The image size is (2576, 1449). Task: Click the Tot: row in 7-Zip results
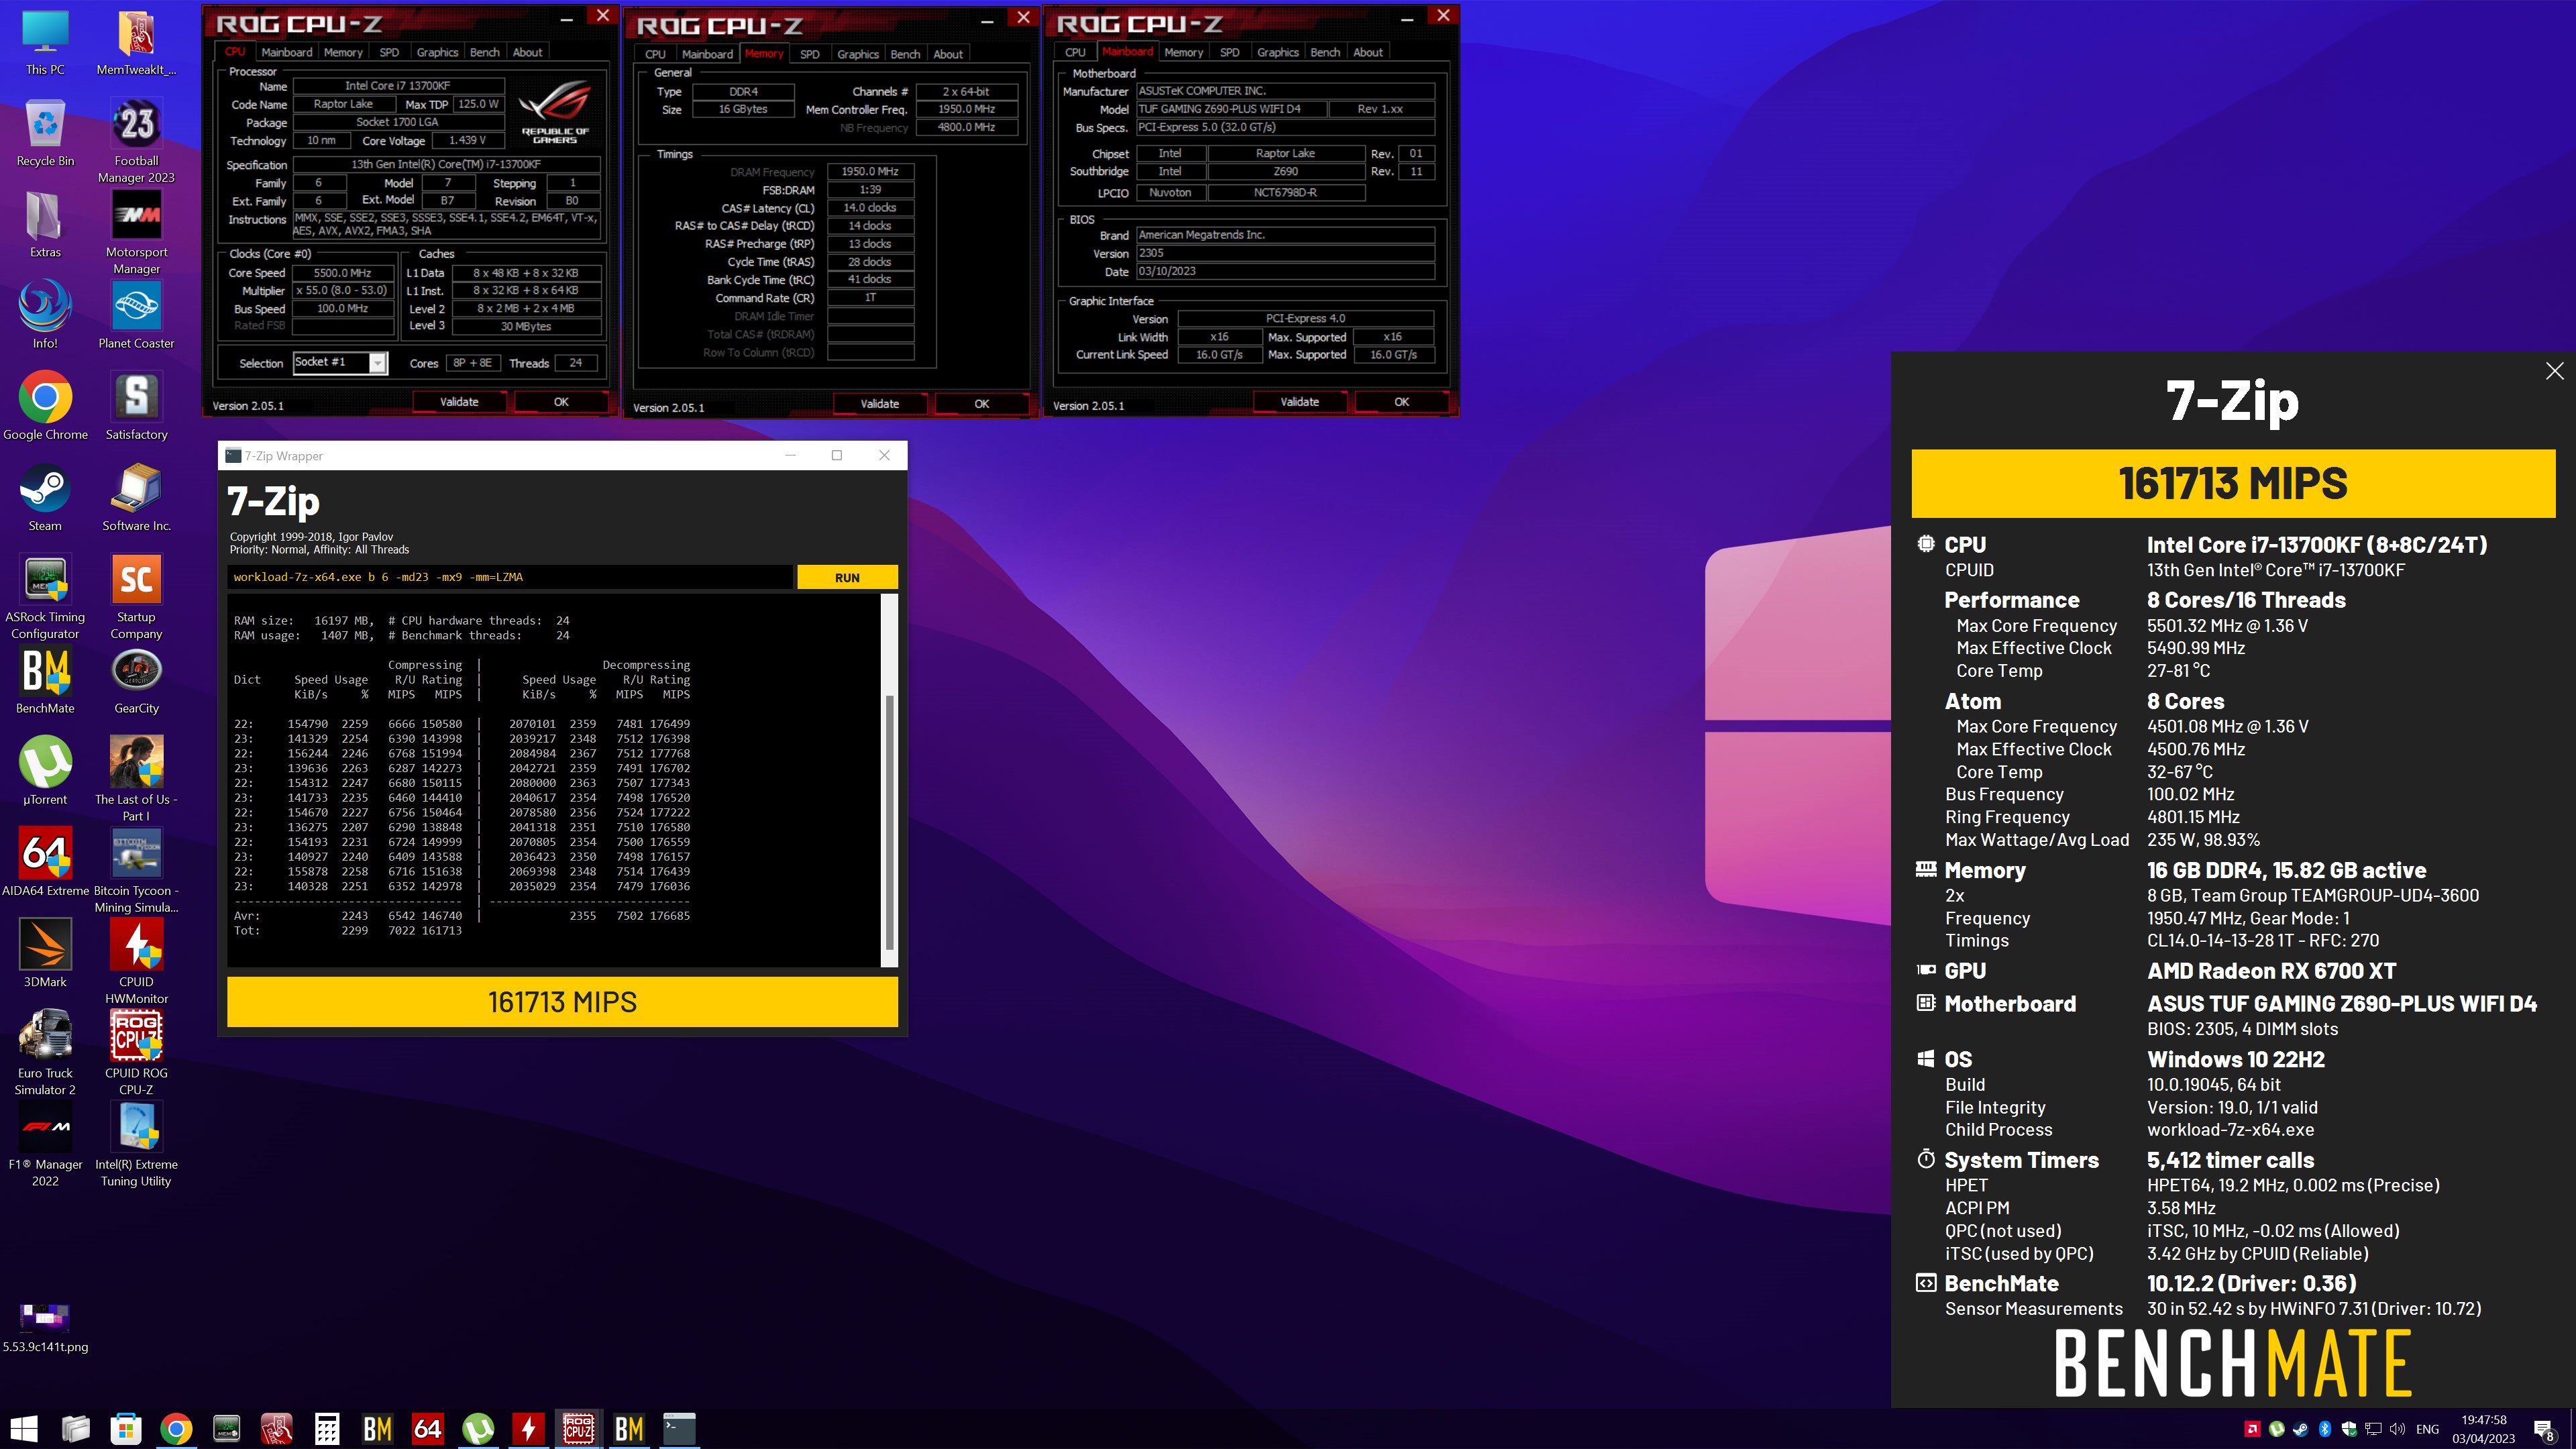click(348, 930)
